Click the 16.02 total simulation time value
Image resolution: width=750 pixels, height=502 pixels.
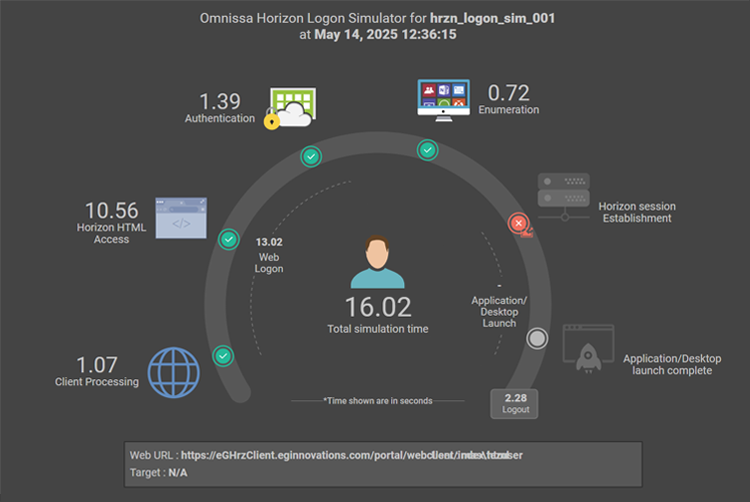click(378, 307)
